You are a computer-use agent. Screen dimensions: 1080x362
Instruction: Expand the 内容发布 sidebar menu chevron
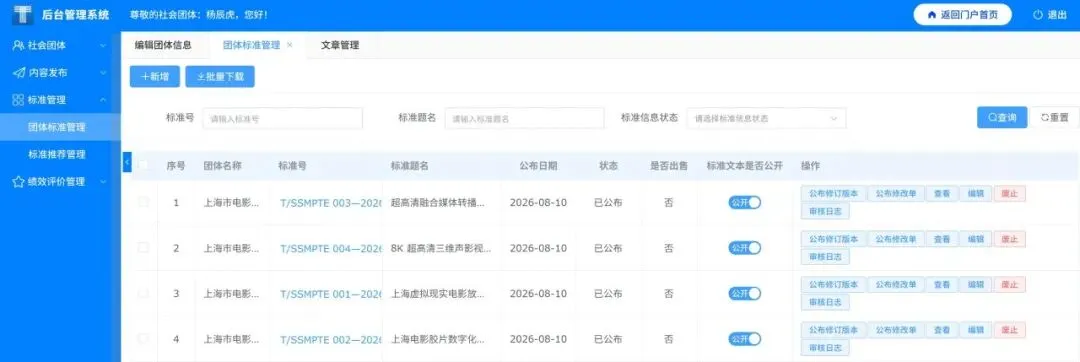tap(103, 72)
